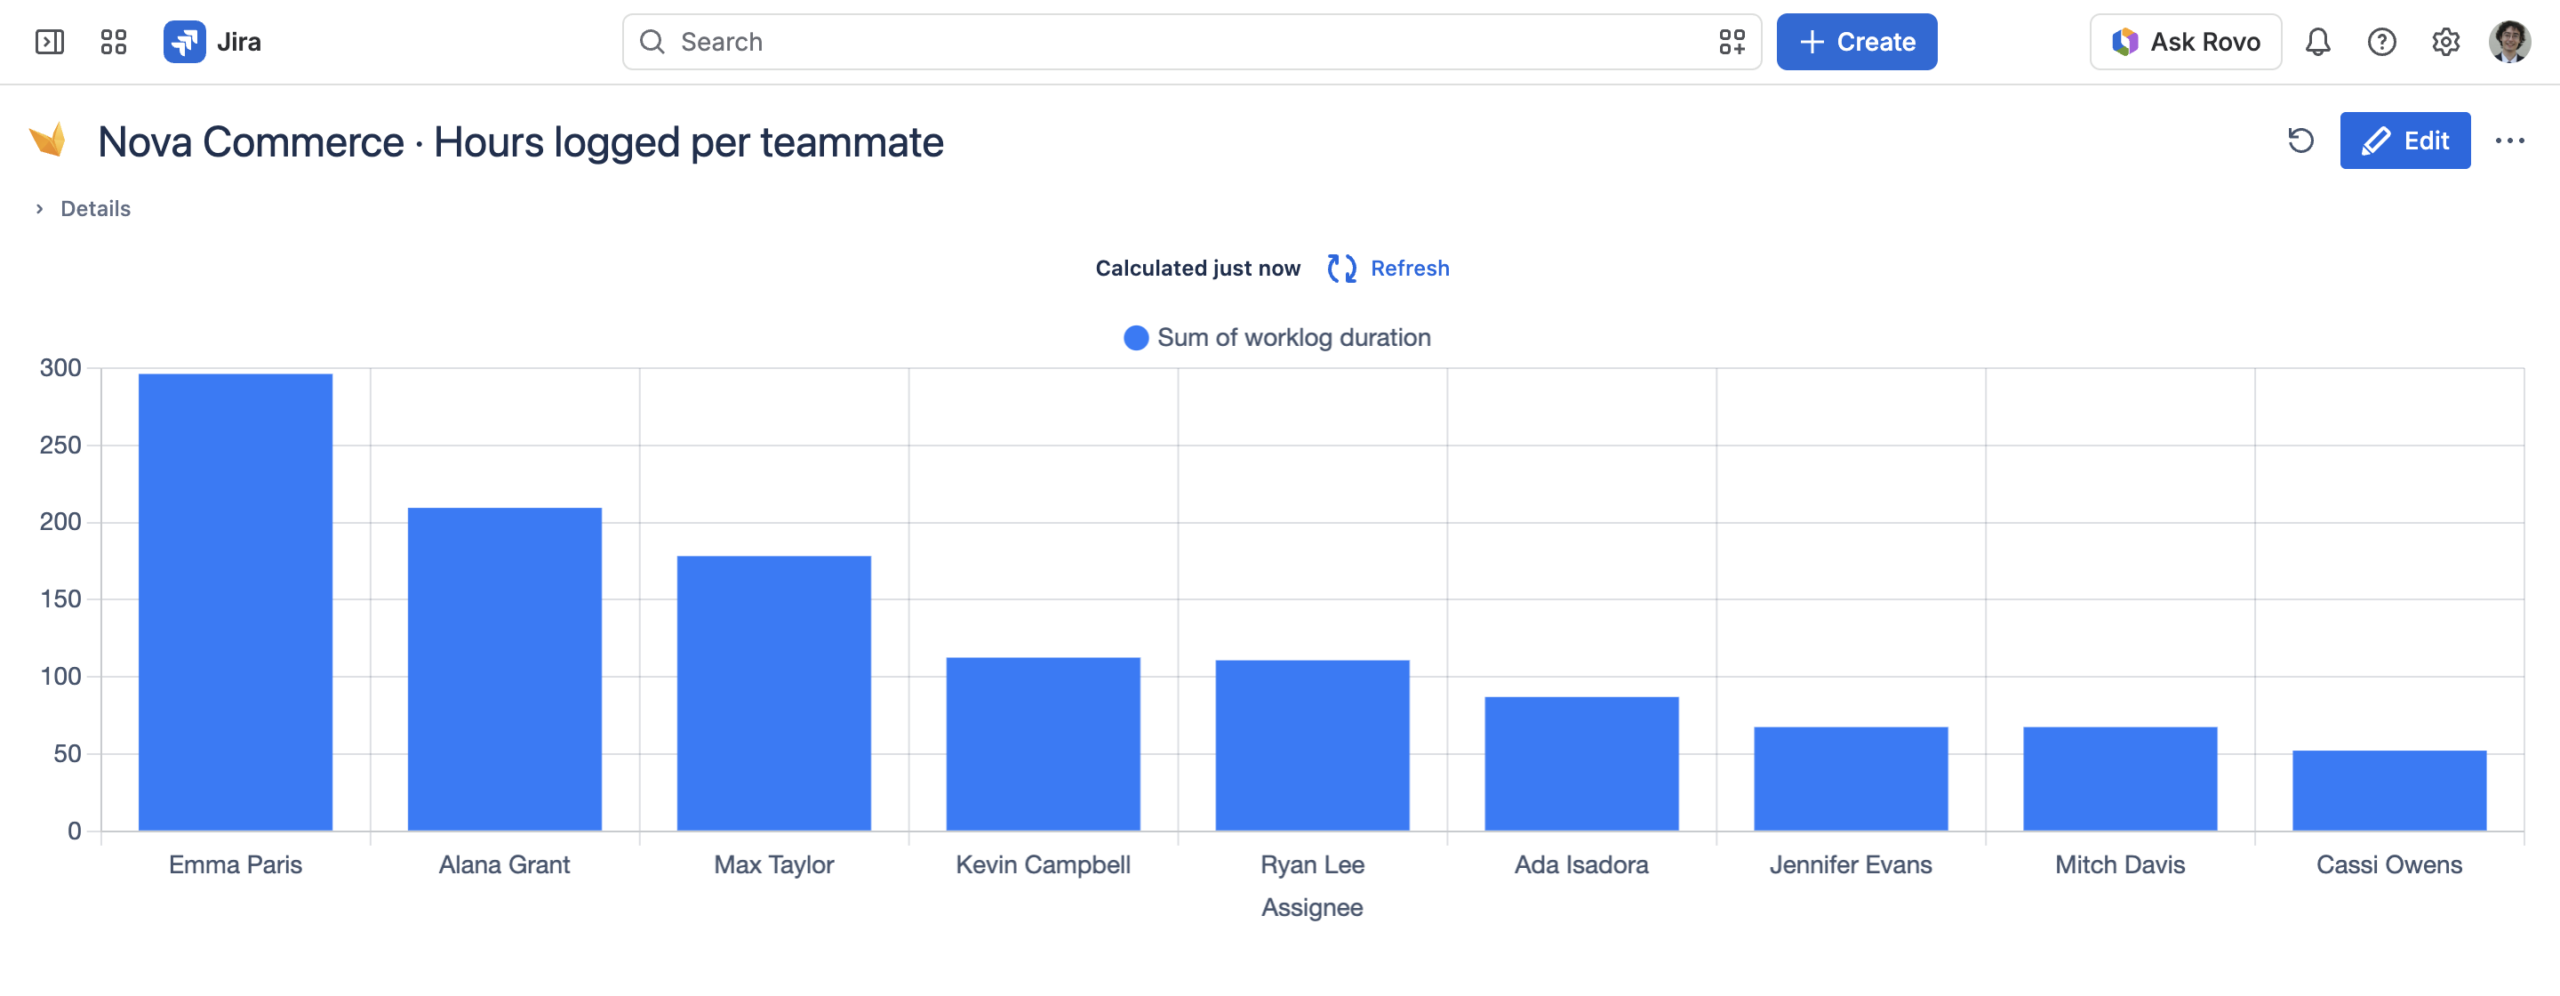Viewport: 2560px width, 996px height.
Task: Toggle the sidebar panel icon
Action: pos(50,42)
